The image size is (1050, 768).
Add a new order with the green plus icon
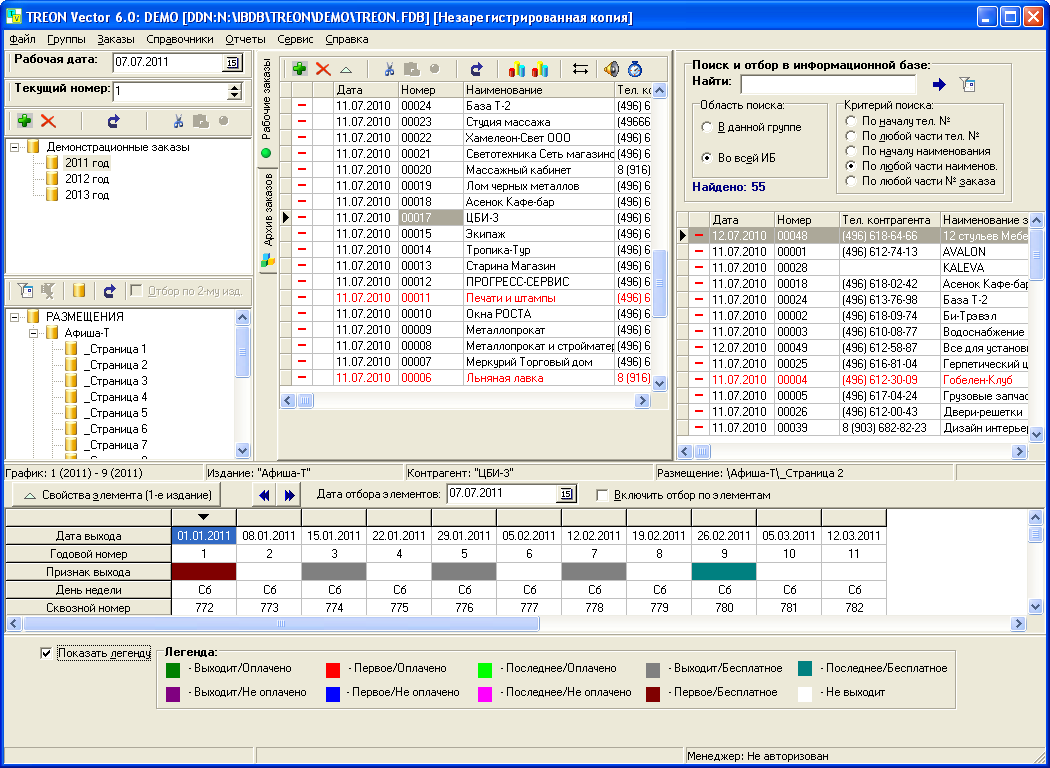pyautogui.click(x=300, y=69)
